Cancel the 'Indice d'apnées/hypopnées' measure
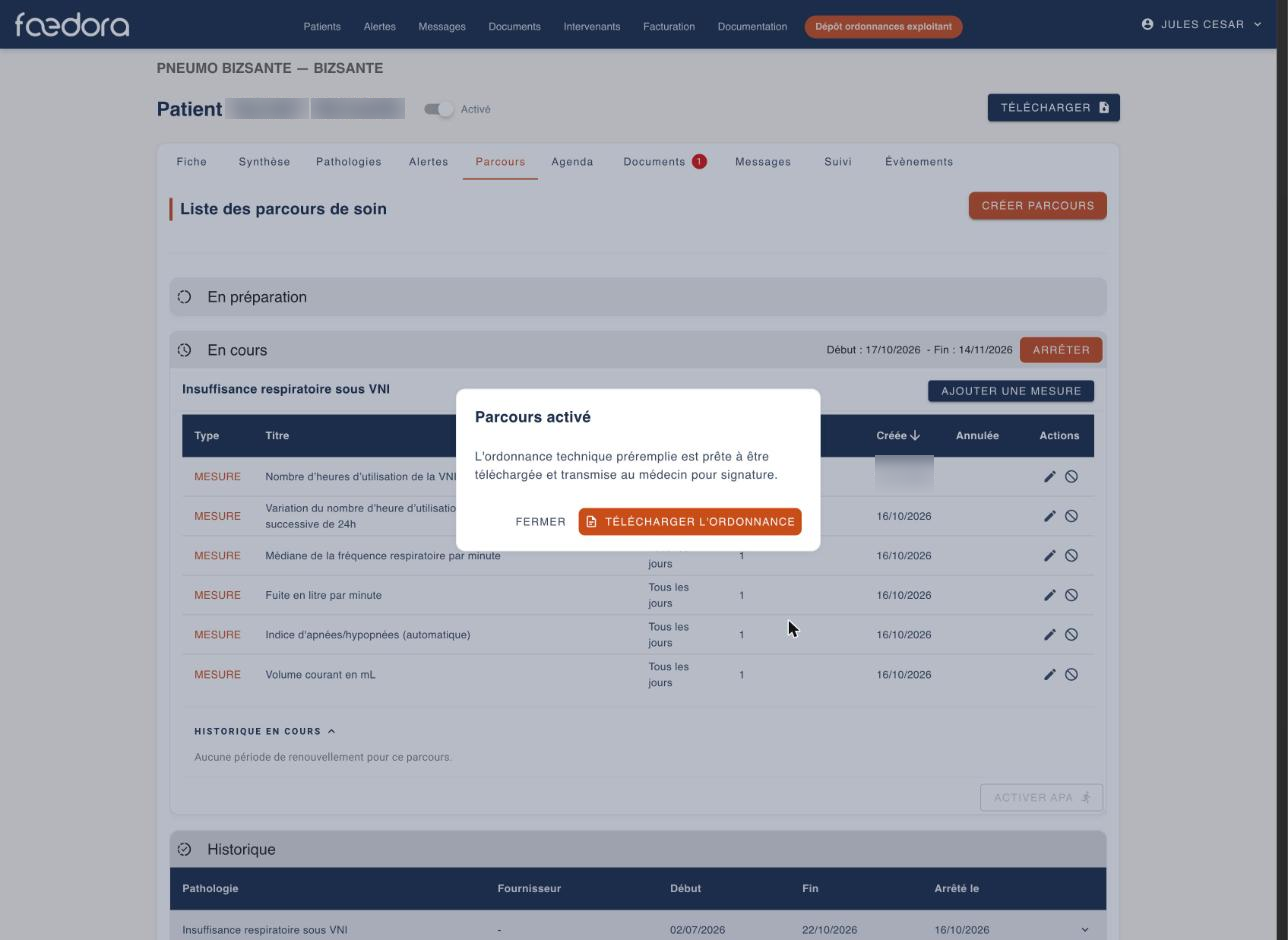Image resolution: width=1288 pixels, height=940 pixels. [1071, 635]
